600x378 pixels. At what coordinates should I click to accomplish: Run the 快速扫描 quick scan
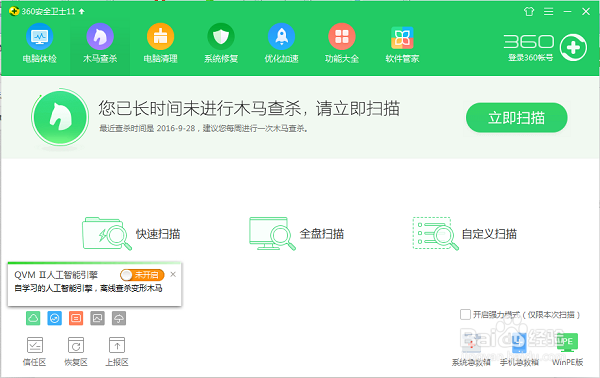pos(131,233)
